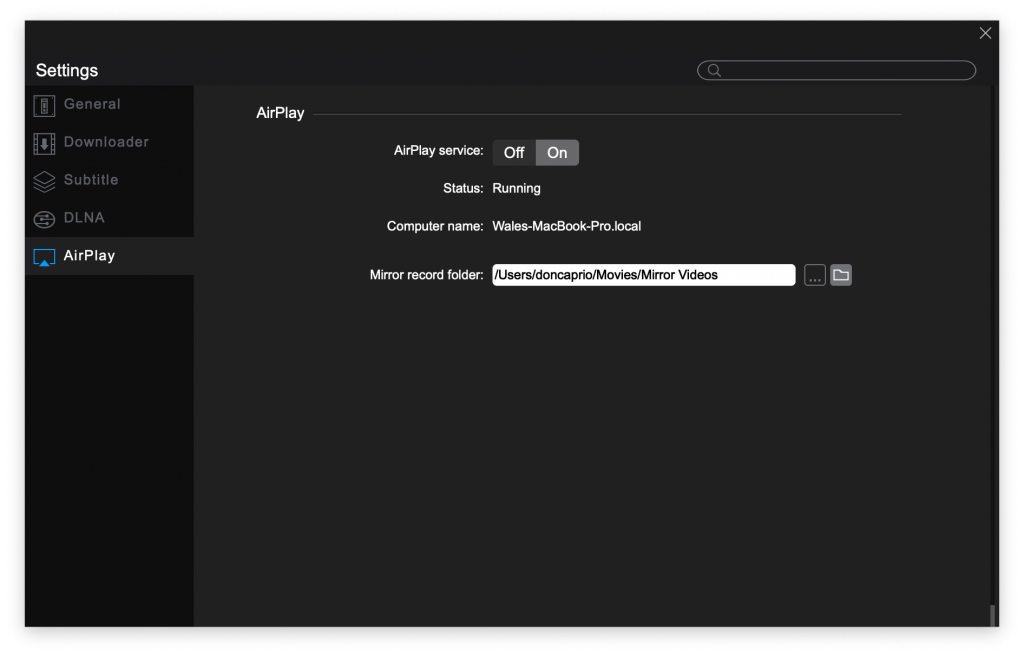1024x656 pixels.
Task: Click the 'Mirror record folder:' label
Action: pyautogui.click(x=426, y=275)
